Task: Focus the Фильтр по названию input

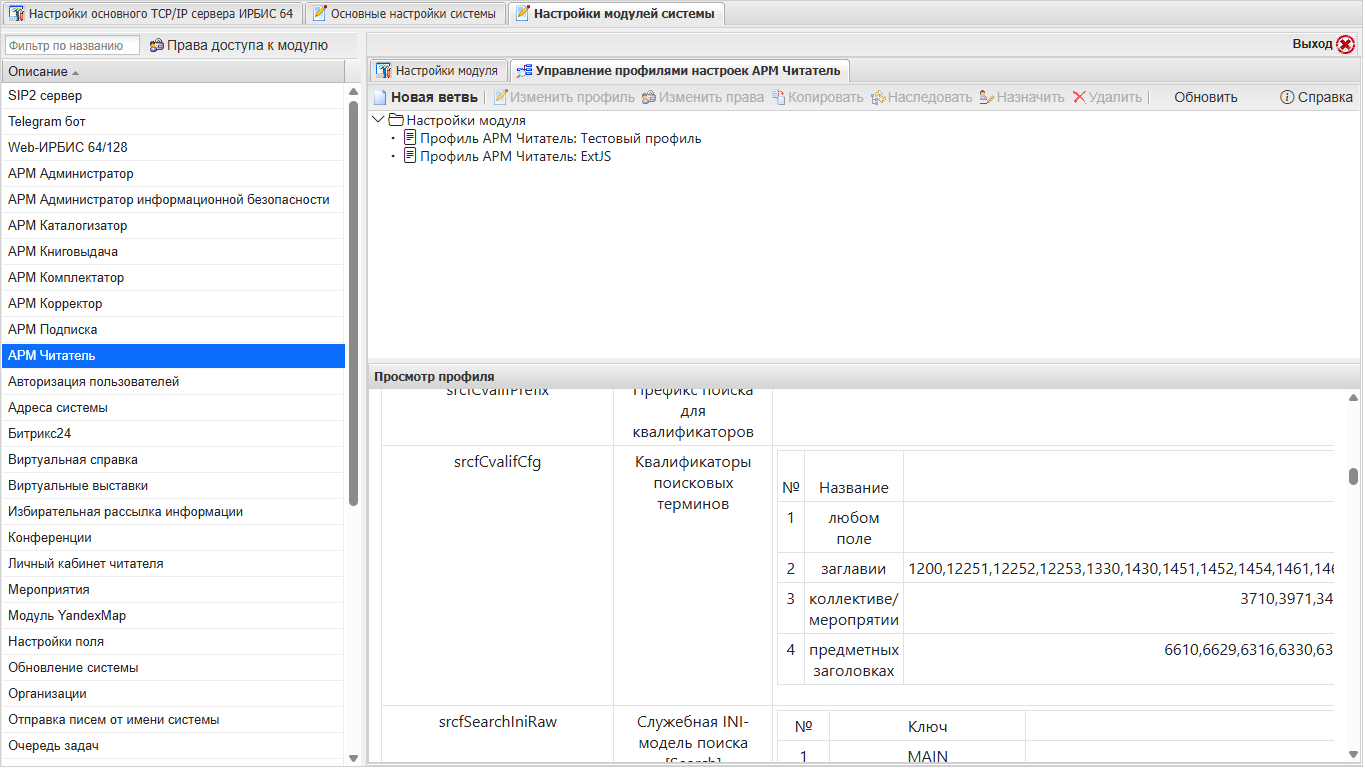Action: click(x=72, y=45)
